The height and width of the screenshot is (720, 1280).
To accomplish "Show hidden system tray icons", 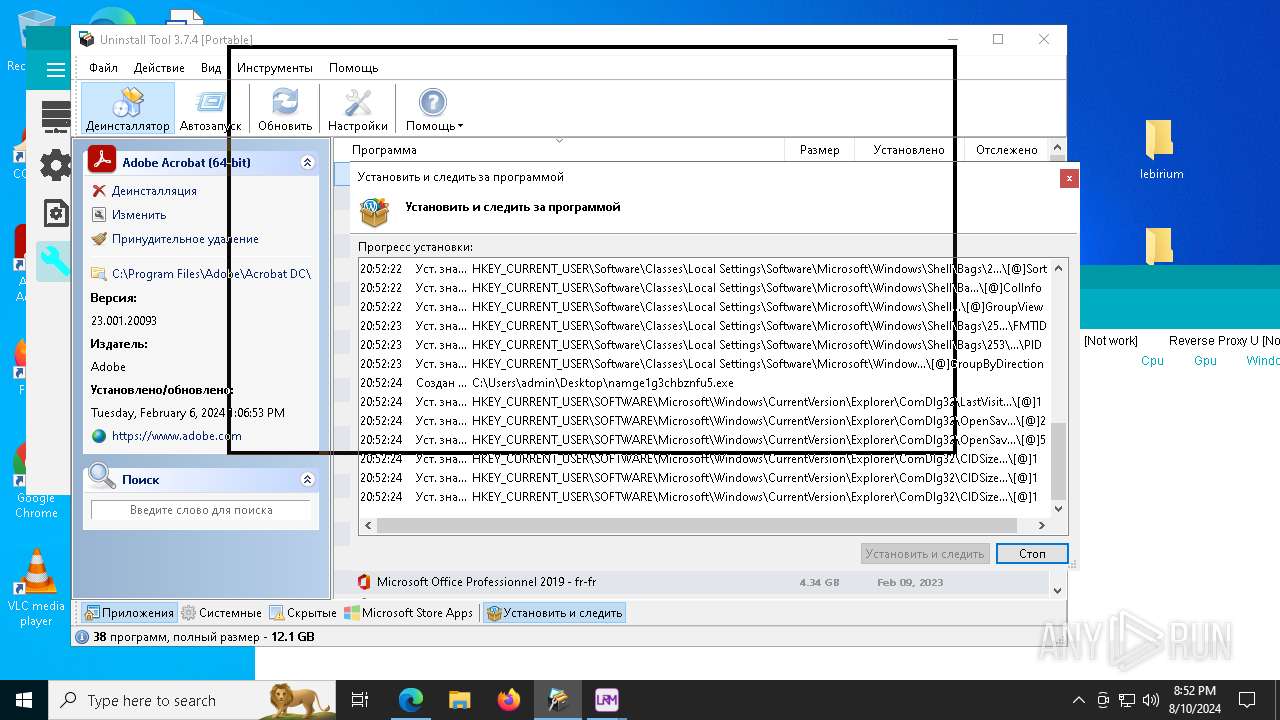I will coord(1078,700).
